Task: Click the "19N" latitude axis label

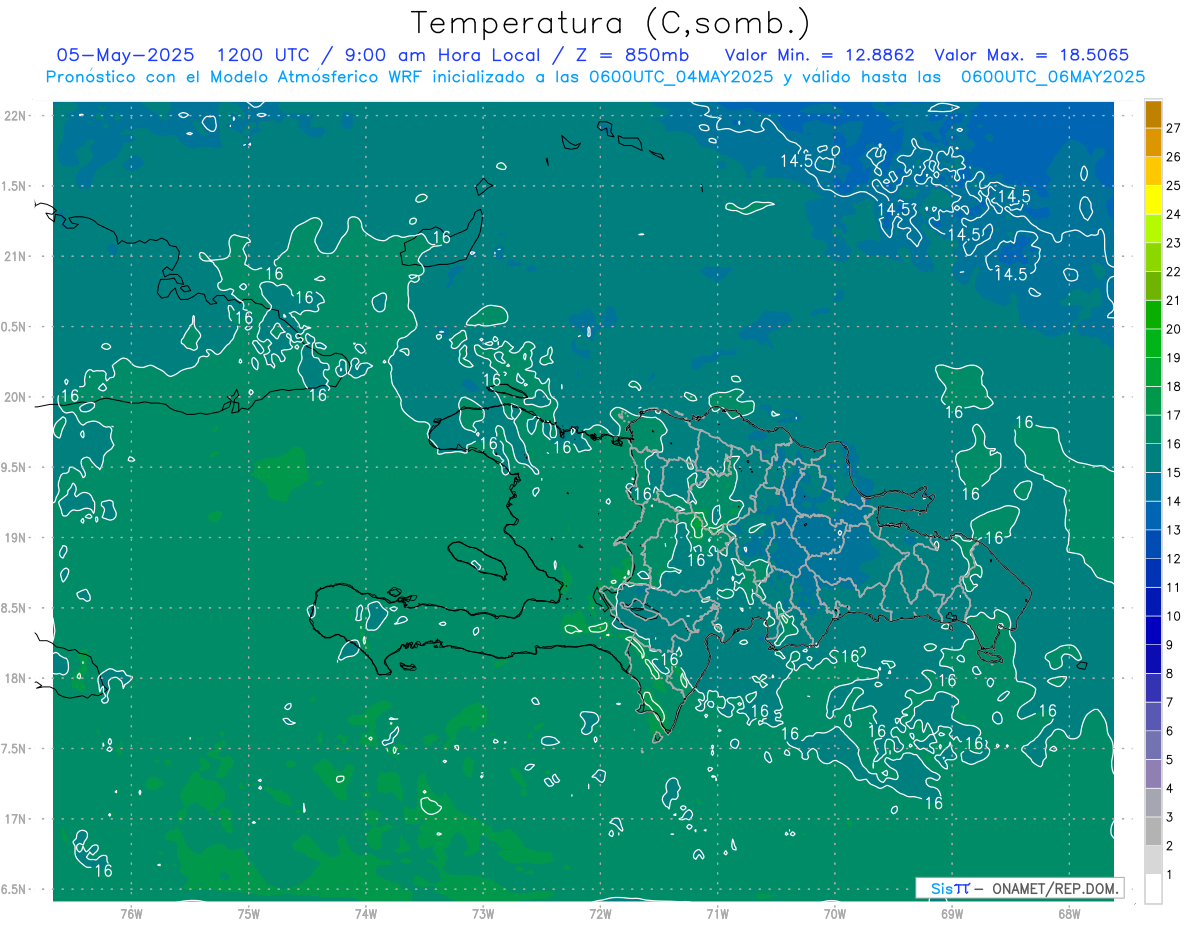Action: [x=14, y=538]
